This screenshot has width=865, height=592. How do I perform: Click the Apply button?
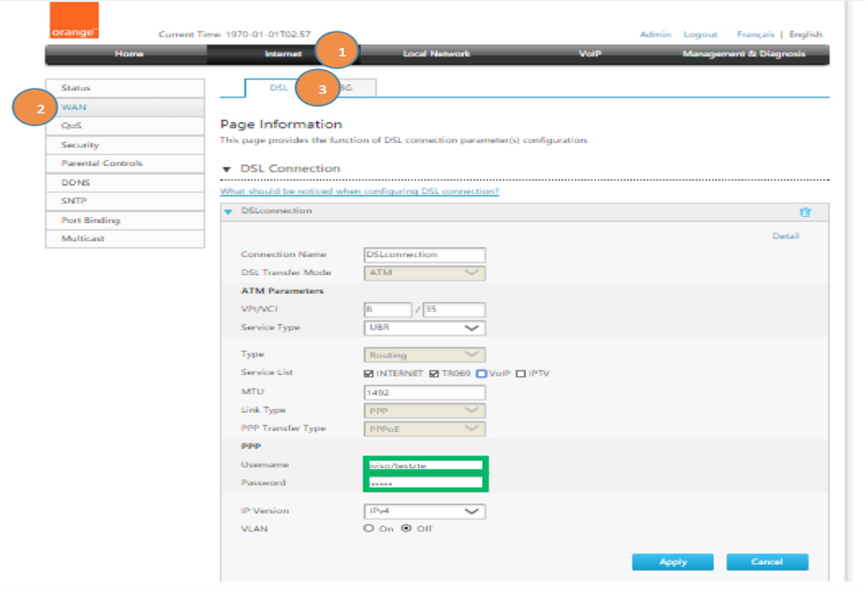point(672,562)
